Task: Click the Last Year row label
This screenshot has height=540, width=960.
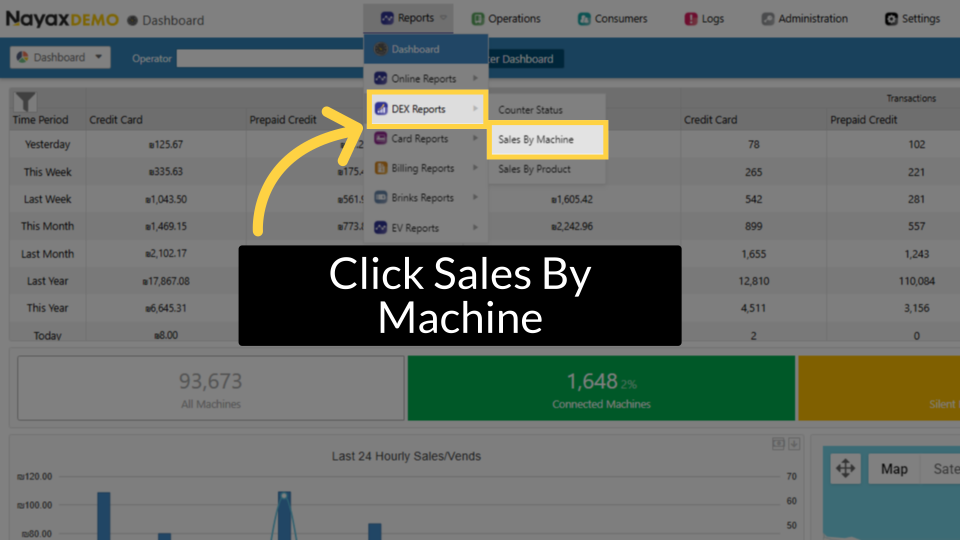Action: [x=47, y=281]
